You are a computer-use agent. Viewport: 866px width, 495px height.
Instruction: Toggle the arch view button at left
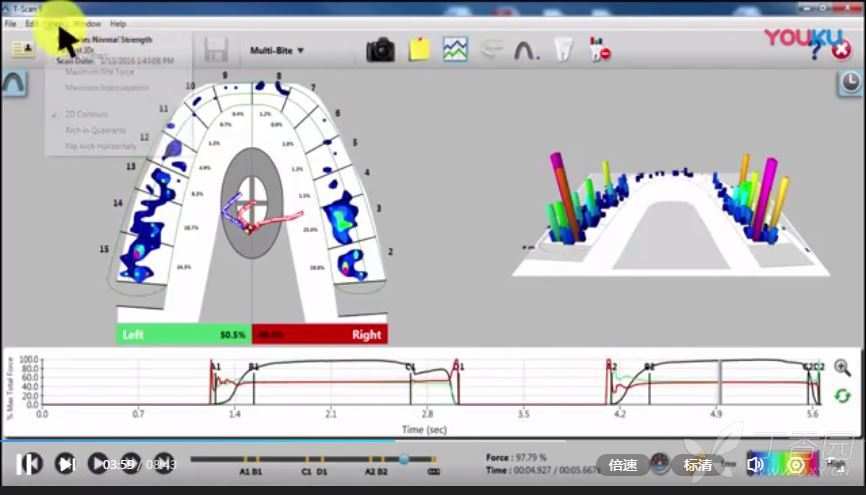coord(14,86)
